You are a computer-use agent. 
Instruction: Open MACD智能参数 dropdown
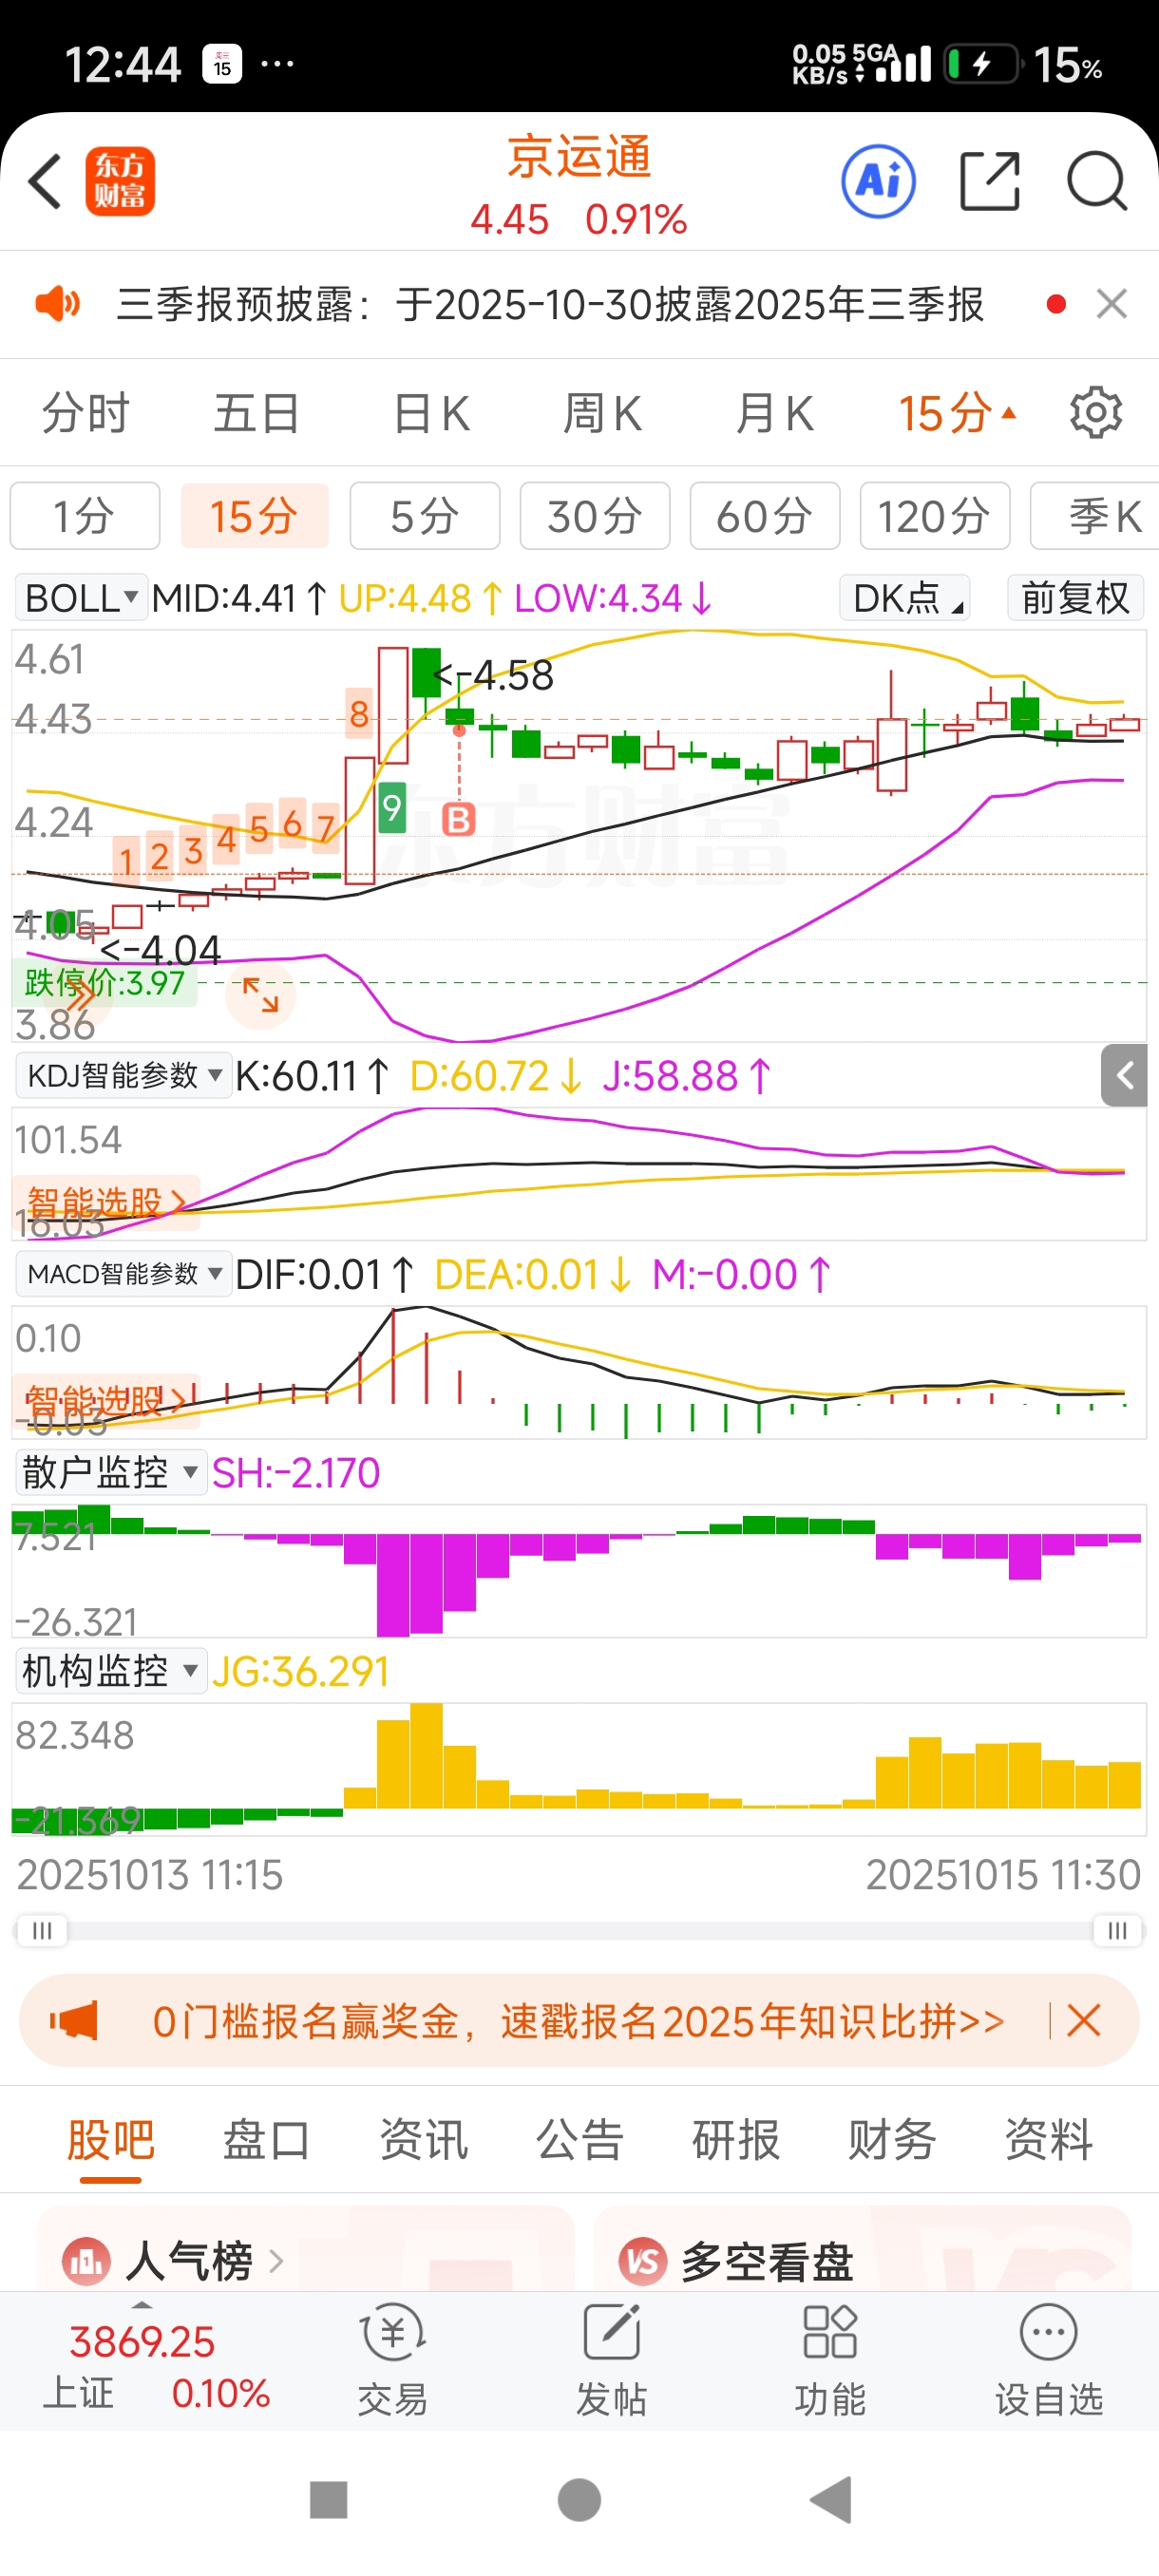point(124,1274)
